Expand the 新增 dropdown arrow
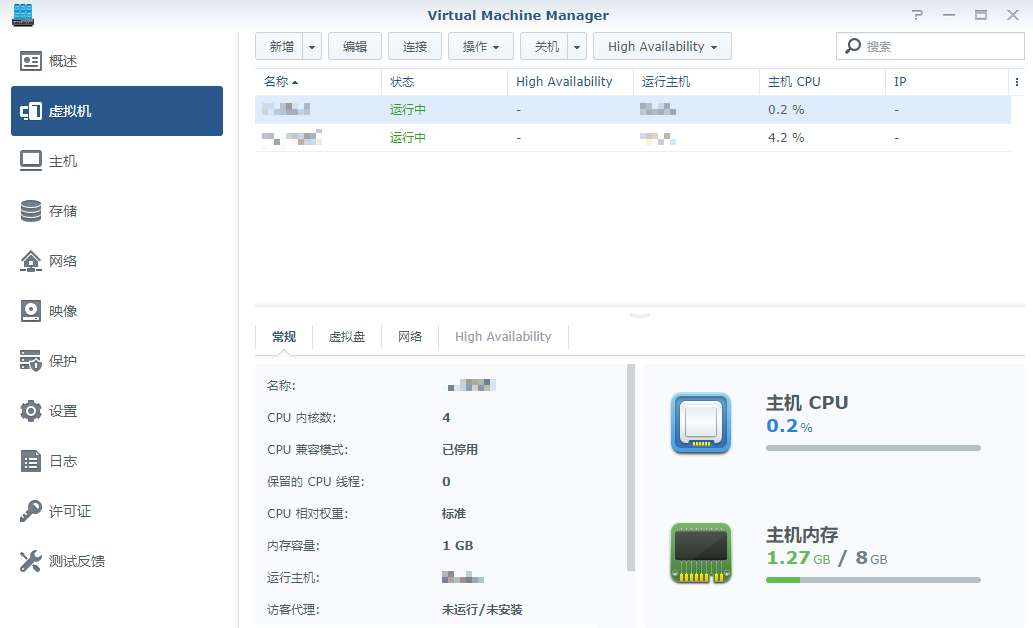 click(313, 47)
